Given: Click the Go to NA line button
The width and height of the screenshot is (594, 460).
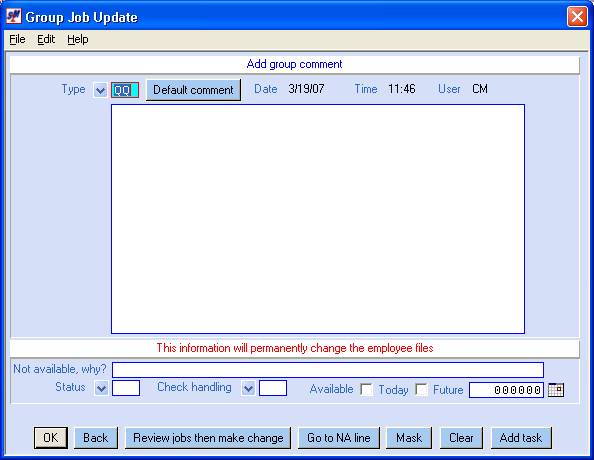Looking at the screenshot, I should (339, 438).
